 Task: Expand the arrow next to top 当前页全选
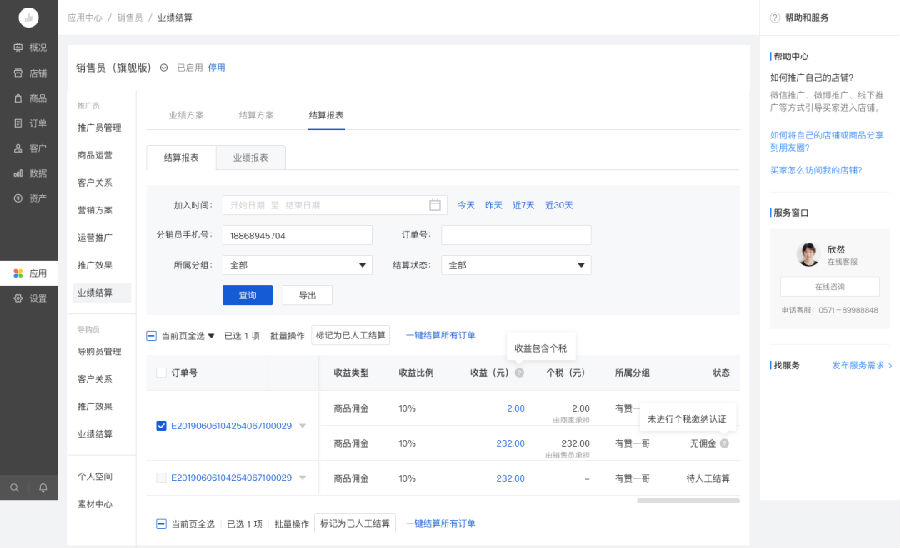coord(211,336)
